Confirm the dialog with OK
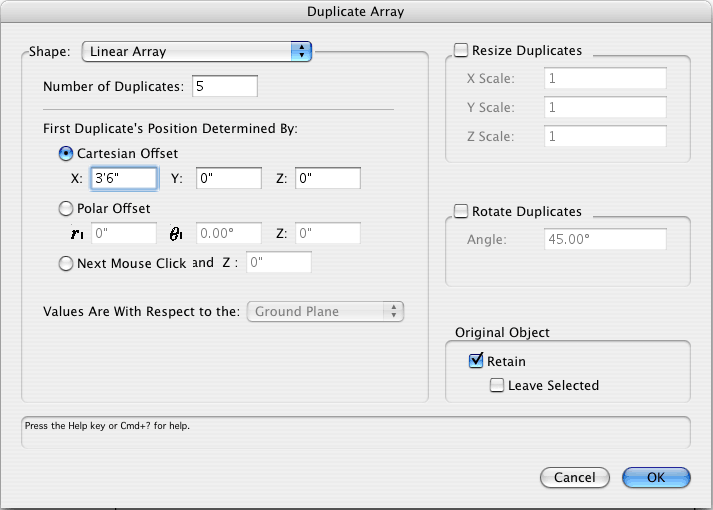Image resolution: width=713 pixels, height=510 pixels. point(656,478)
